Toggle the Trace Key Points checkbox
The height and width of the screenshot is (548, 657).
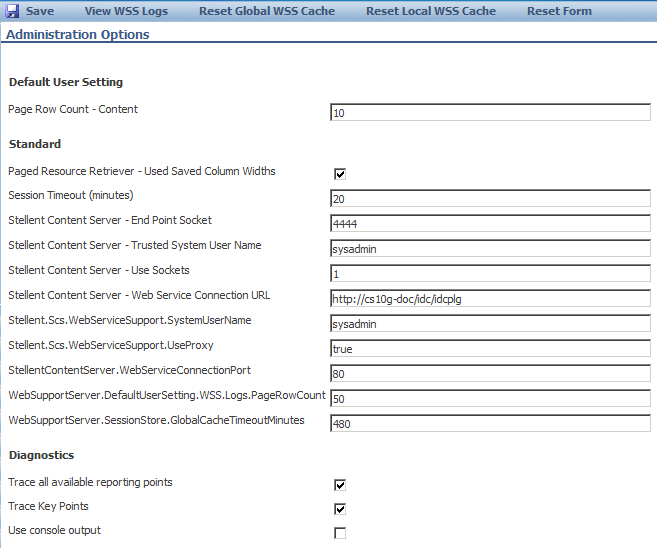pos(340,509)
